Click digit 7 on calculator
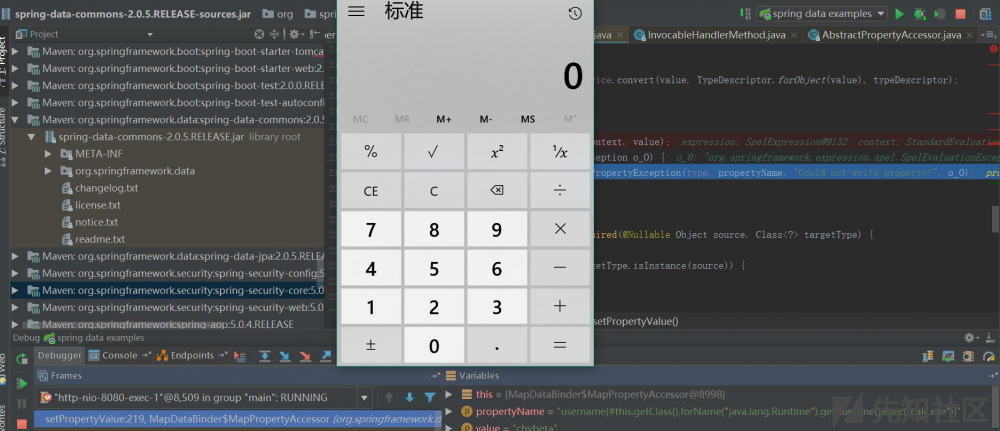Image resolution: width=1000 pixels, height=431 pixels. 371,230
